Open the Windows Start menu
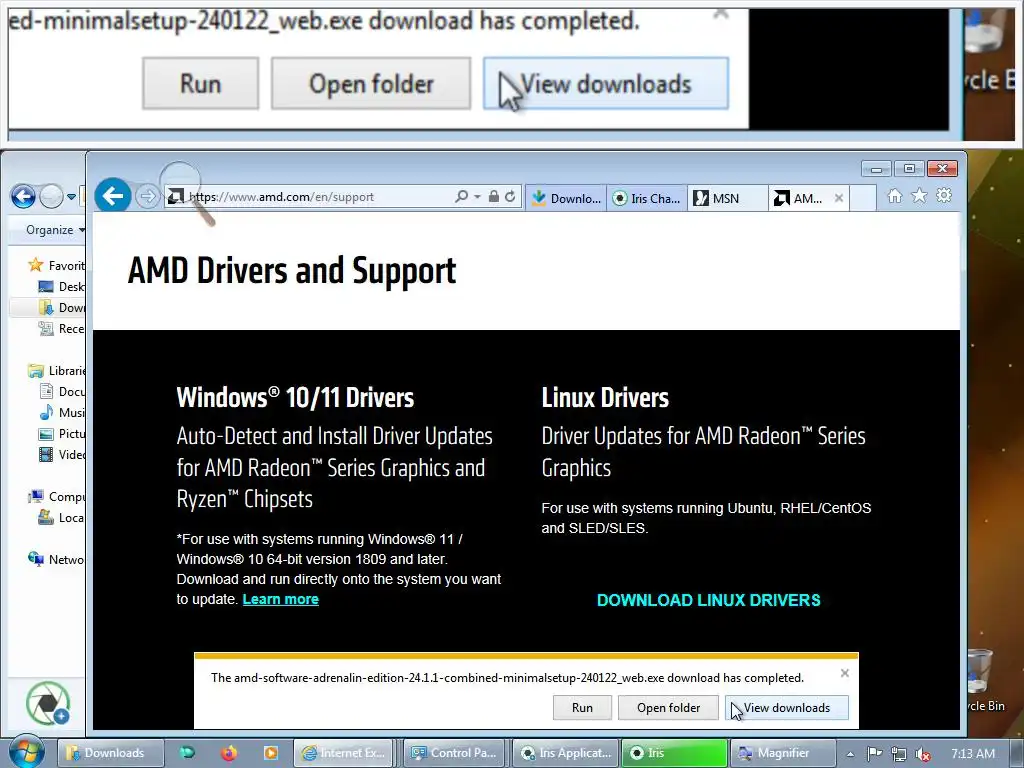Viewport: 1024px width, 768px height. pyautogui.click(x=26, y=752)
